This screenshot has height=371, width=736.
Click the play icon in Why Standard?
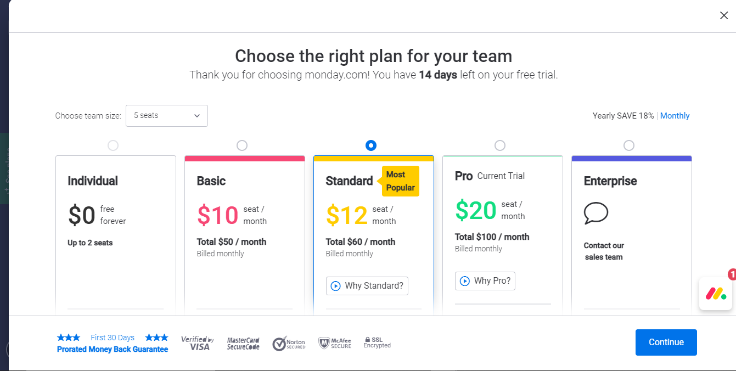[x=335, y=286]
